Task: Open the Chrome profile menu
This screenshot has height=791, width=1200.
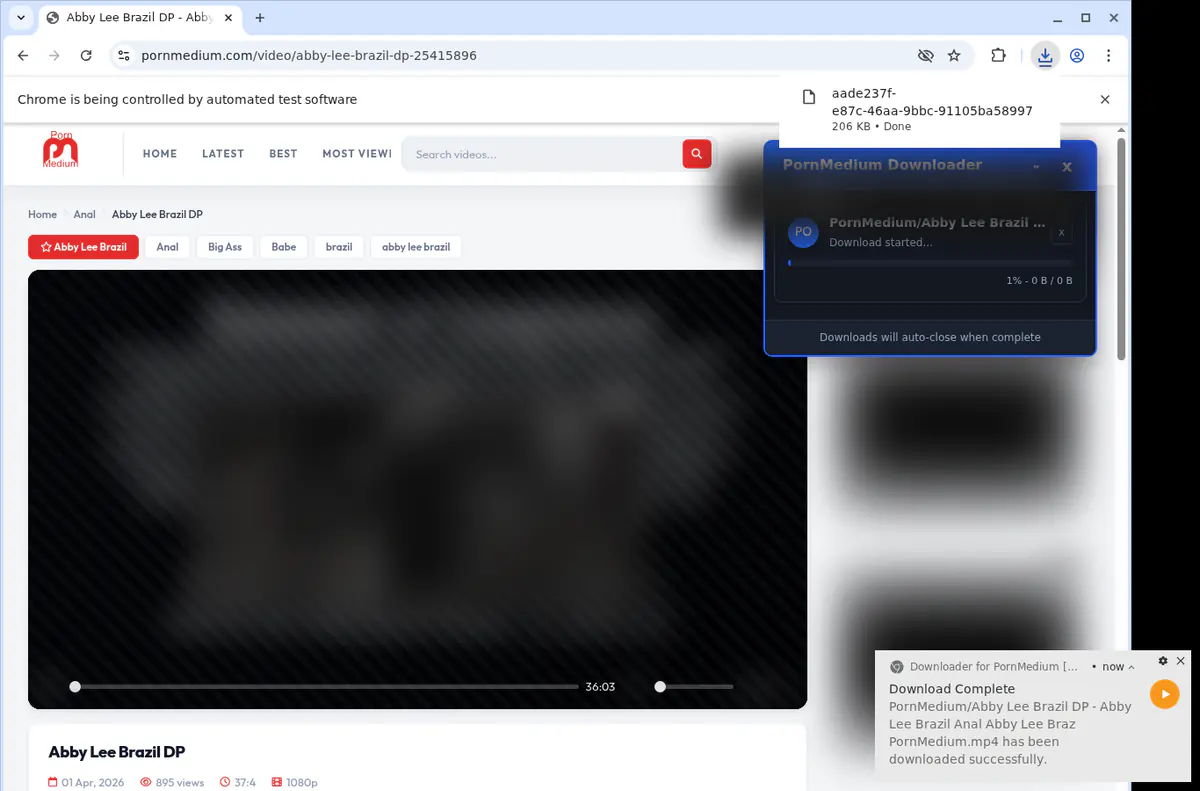Action: click(1077, 56)
